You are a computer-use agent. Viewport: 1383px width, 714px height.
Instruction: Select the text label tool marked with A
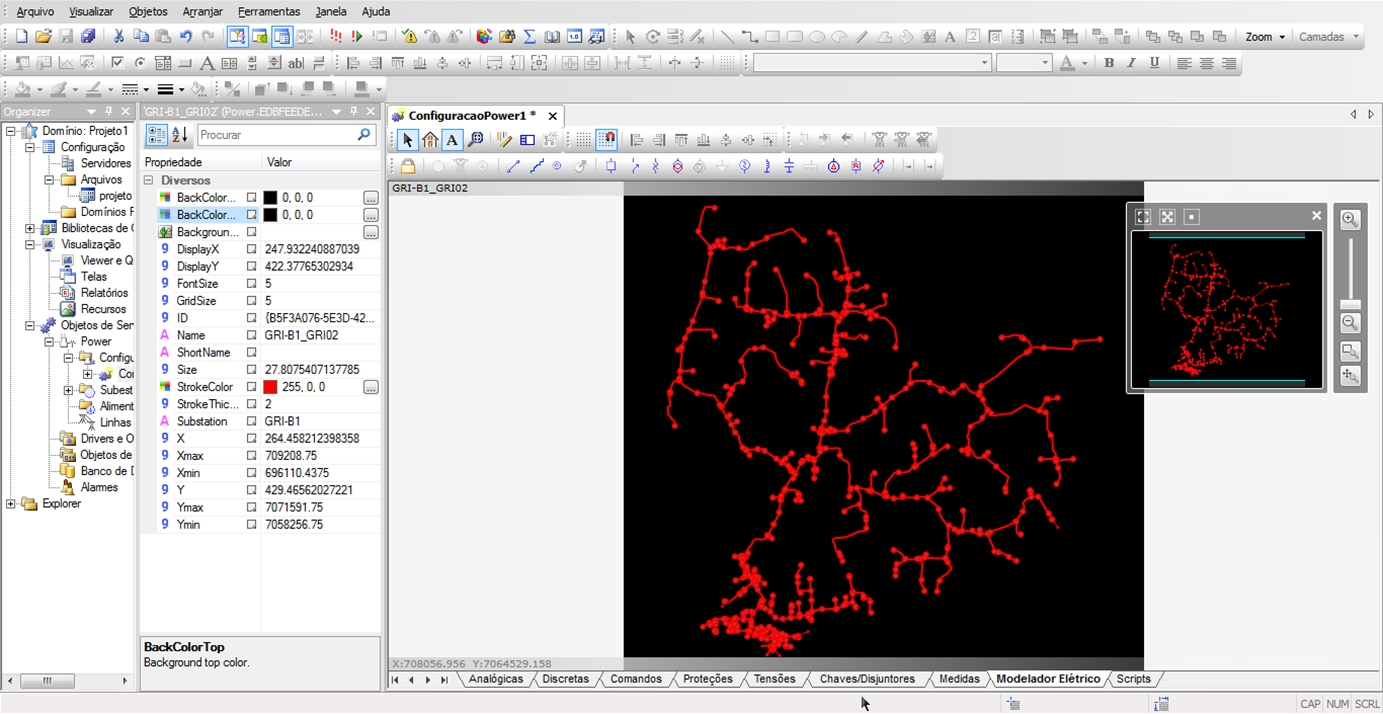[452, 140]
